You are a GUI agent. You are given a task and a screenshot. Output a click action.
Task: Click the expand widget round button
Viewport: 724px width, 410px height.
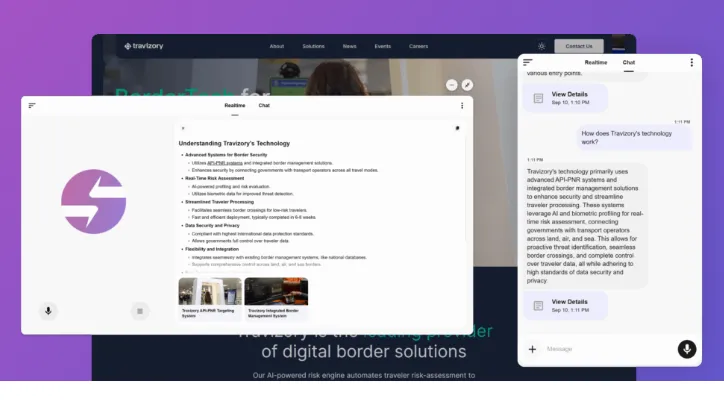pyautogui.click(x=467, y=85)
